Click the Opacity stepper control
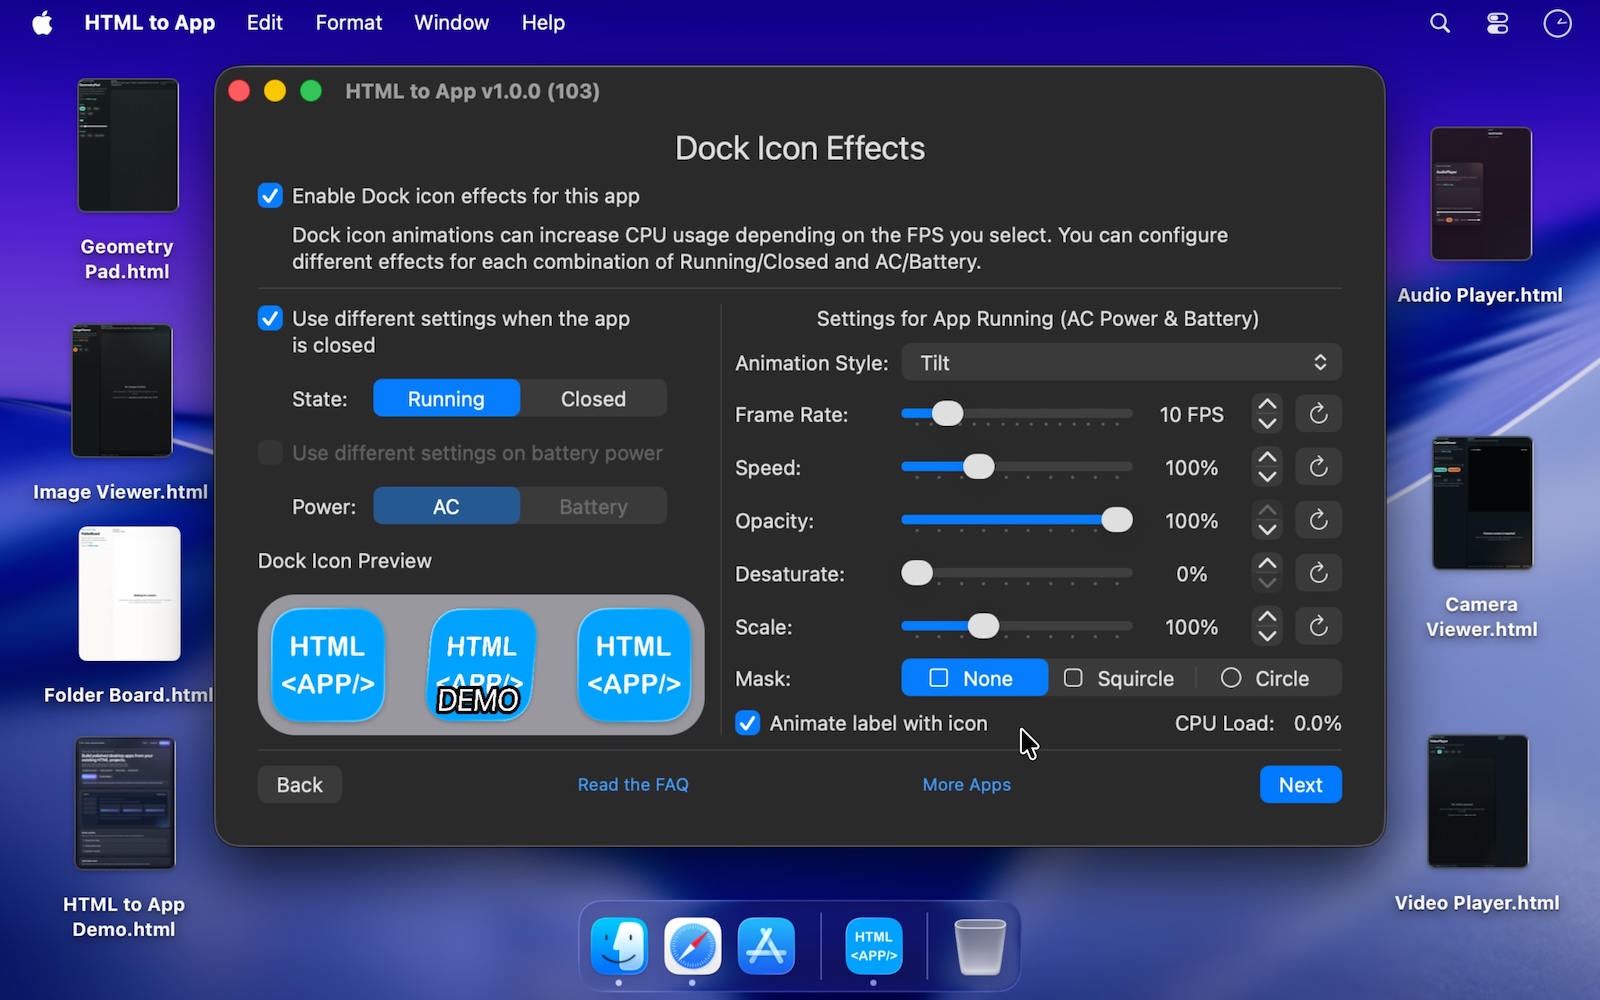1600x1000 pixels. pos(1267,521)
